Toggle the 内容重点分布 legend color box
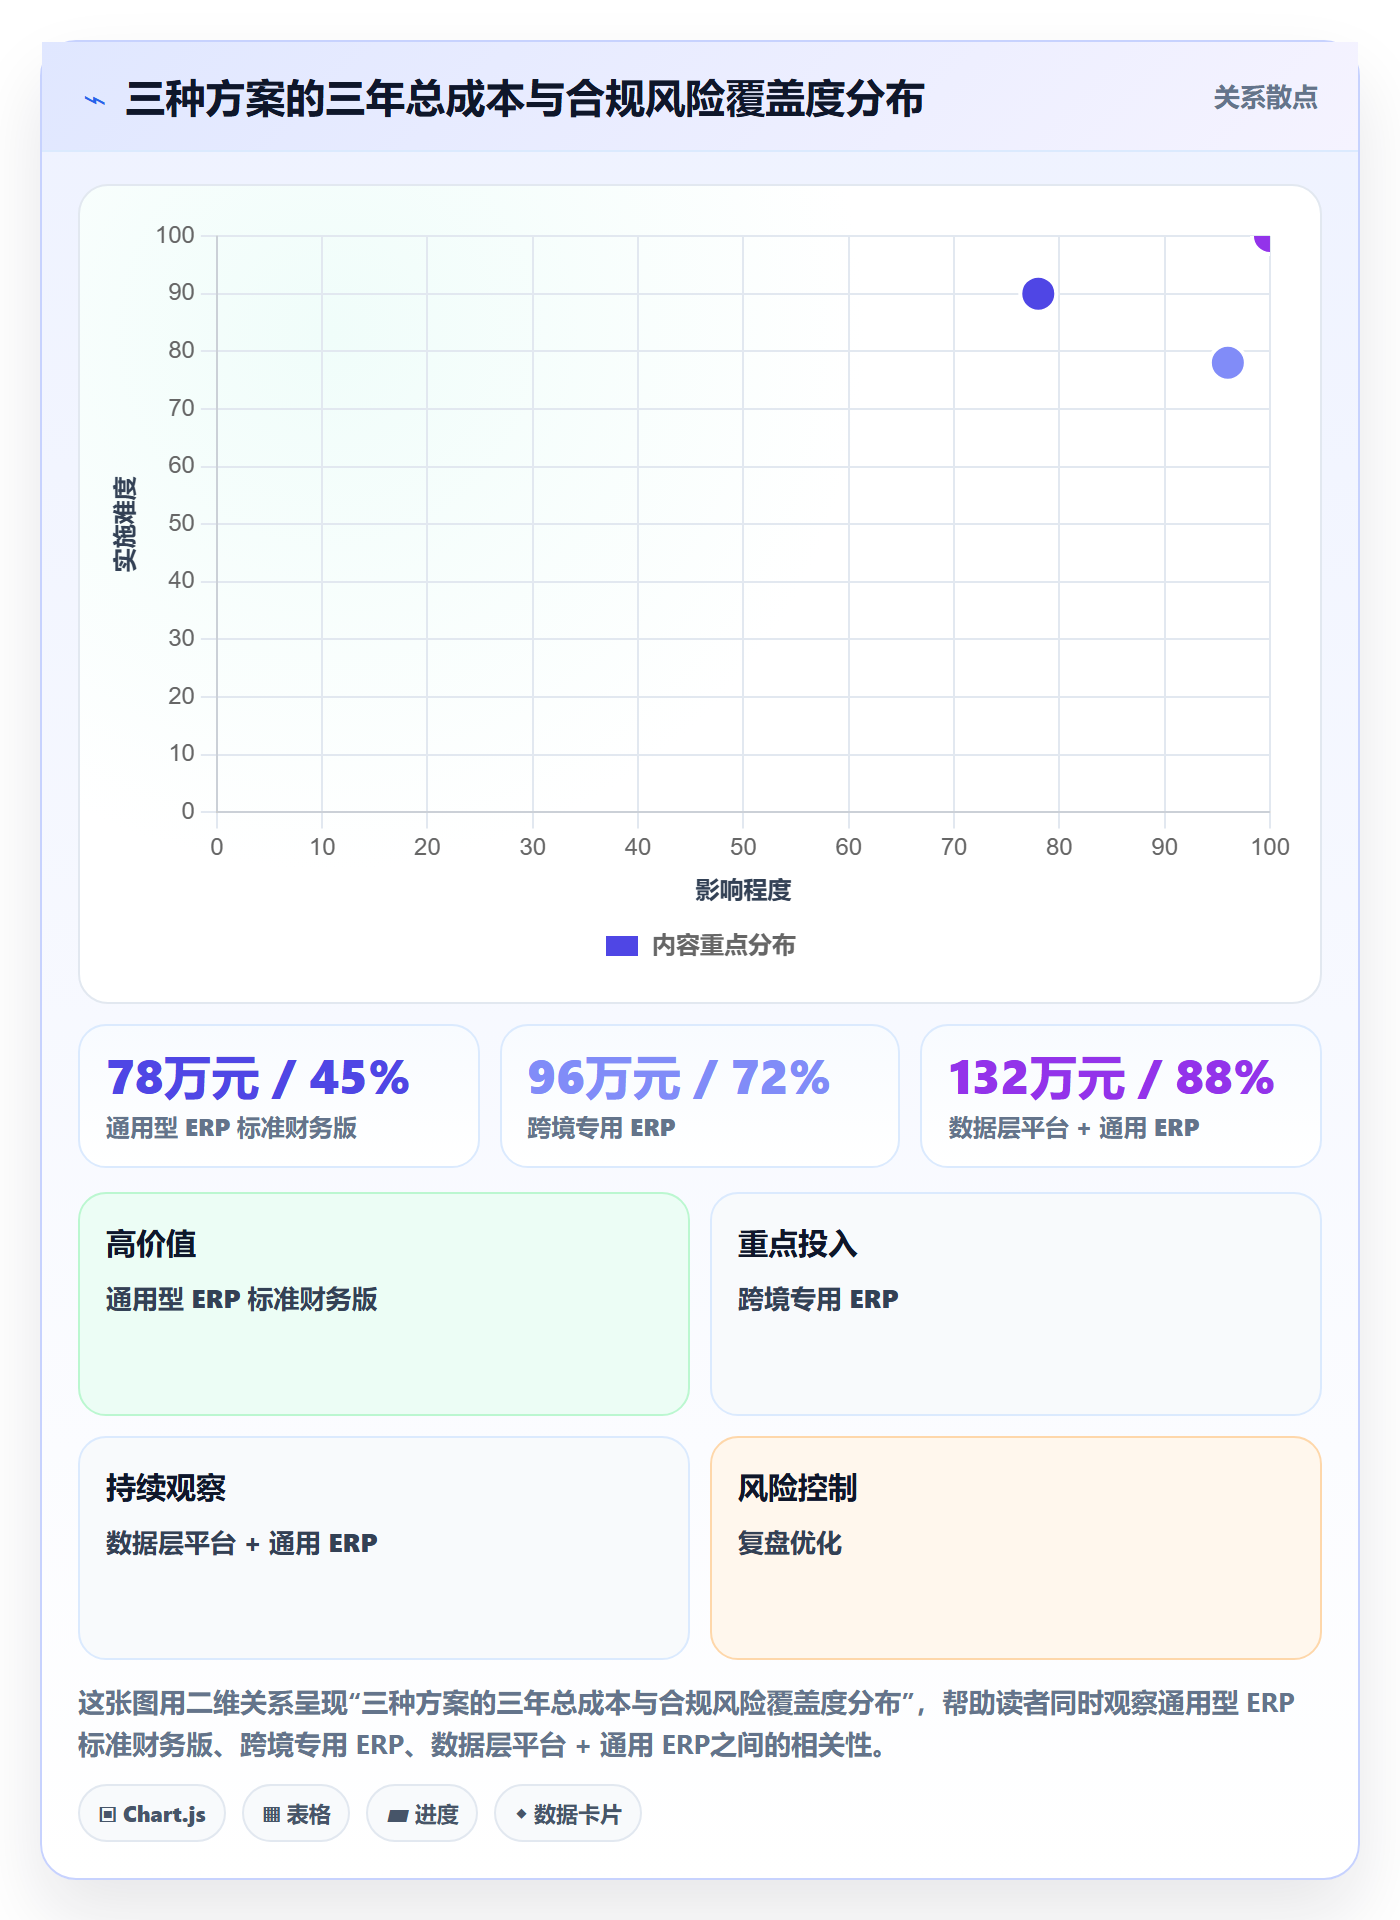Viewport: 1400px width, 1920px height. tap(621, 946)
